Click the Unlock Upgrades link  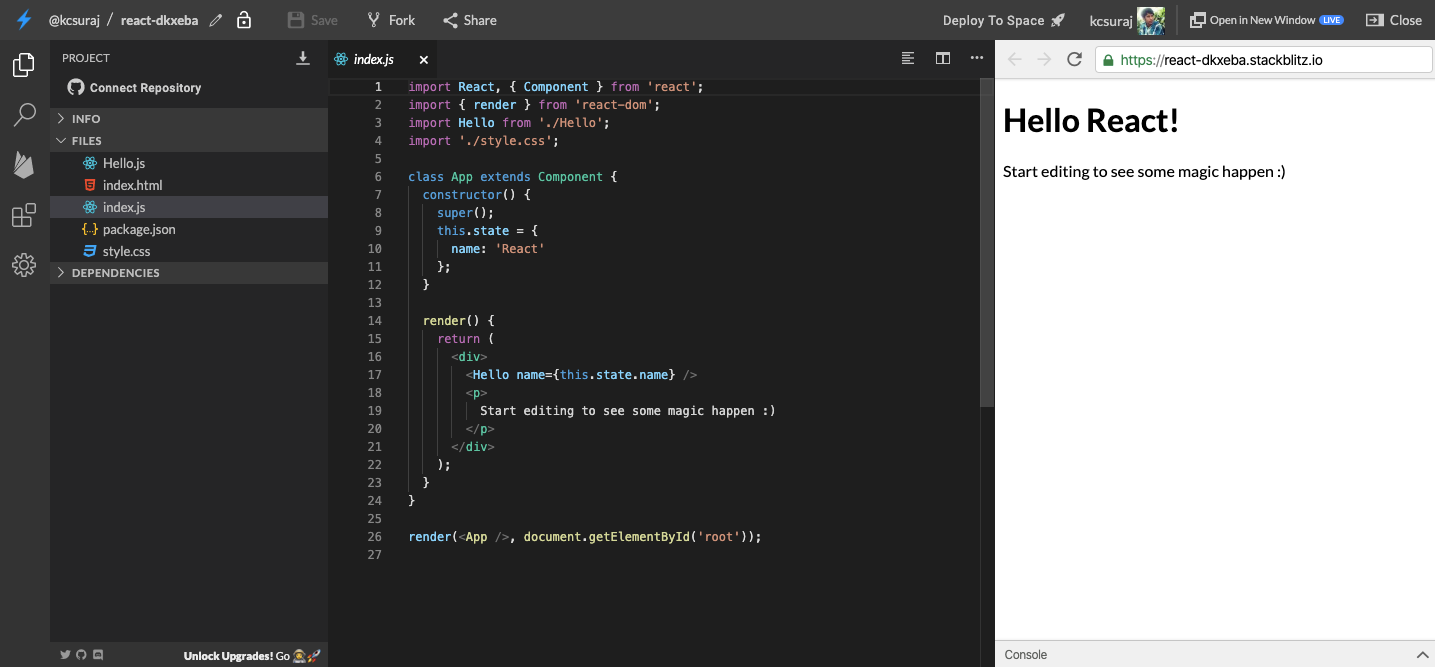point(252,656)
